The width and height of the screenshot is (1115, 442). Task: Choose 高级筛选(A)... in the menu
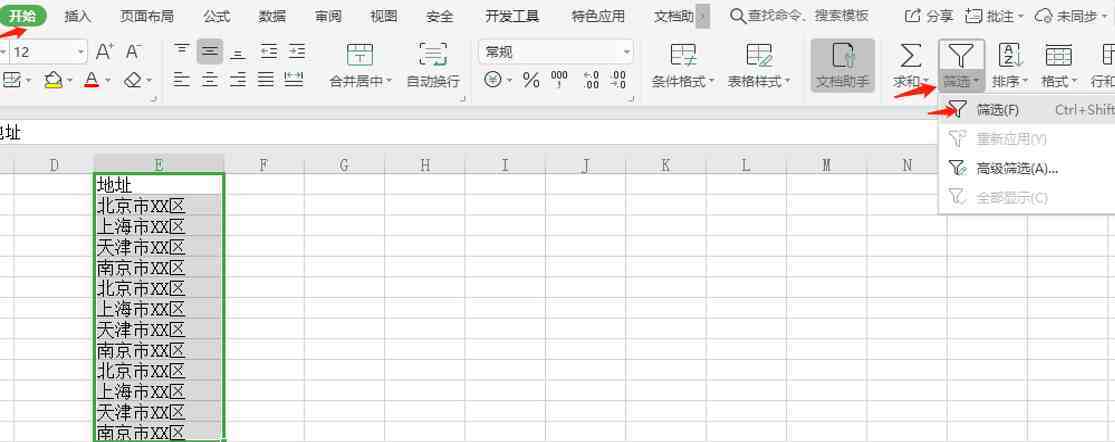point(1027,168)
